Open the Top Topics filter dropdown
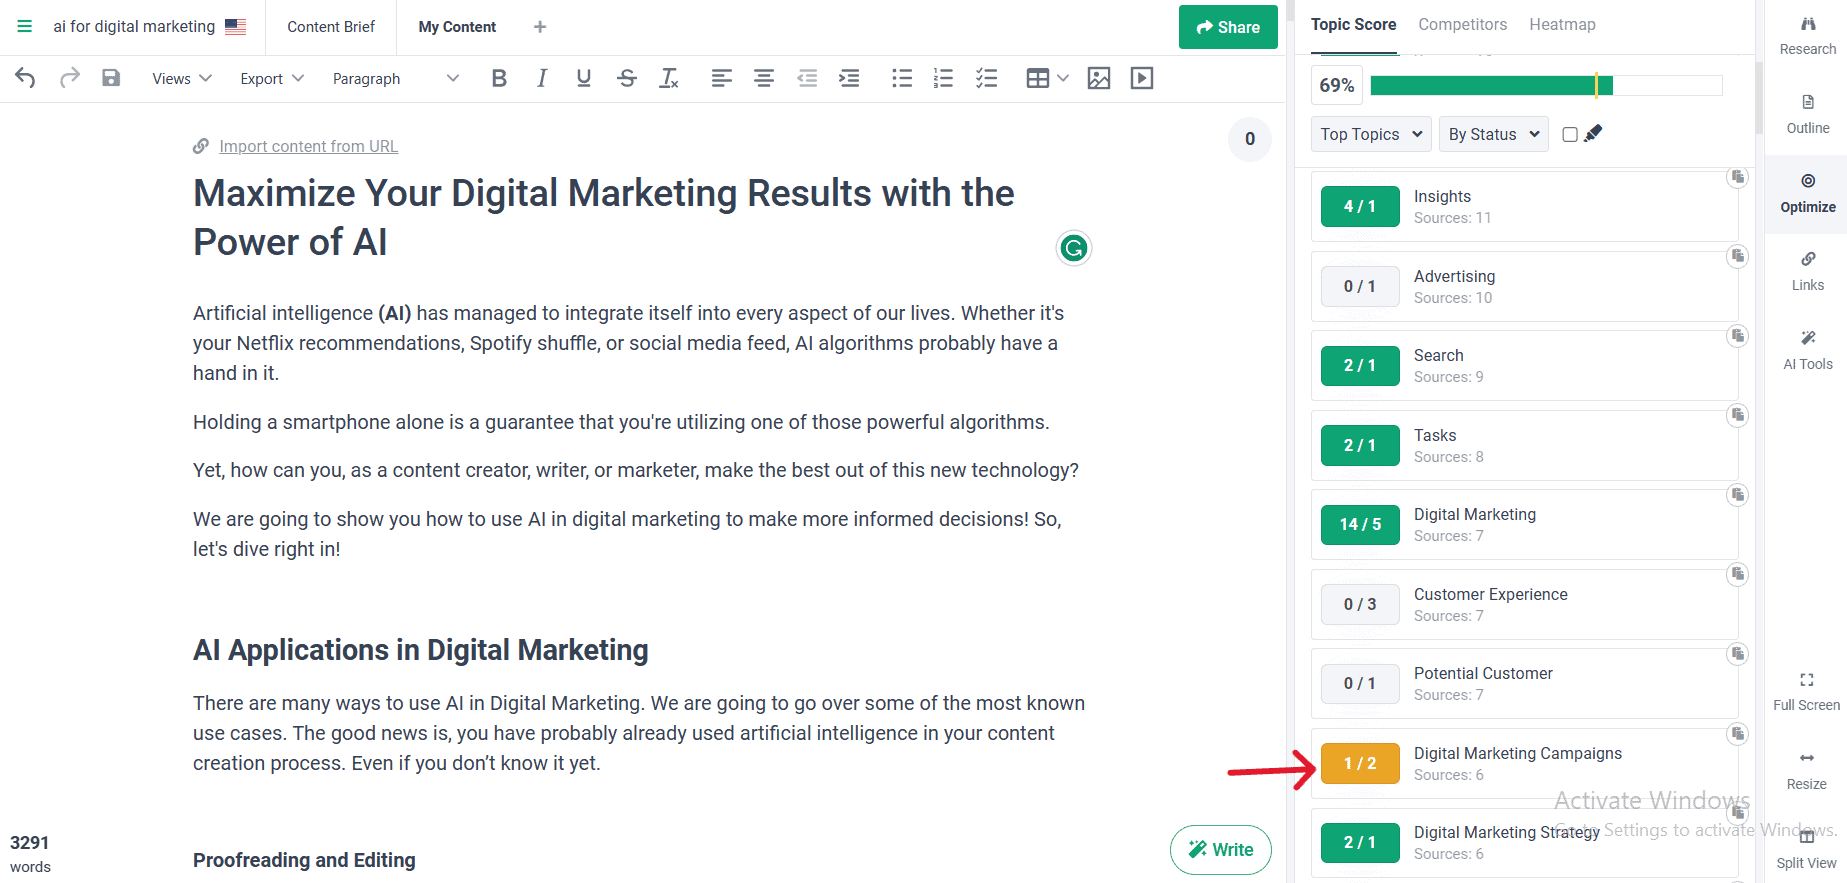The width and height of the screenshot is (1847, 883). (x=1371, y=134)
